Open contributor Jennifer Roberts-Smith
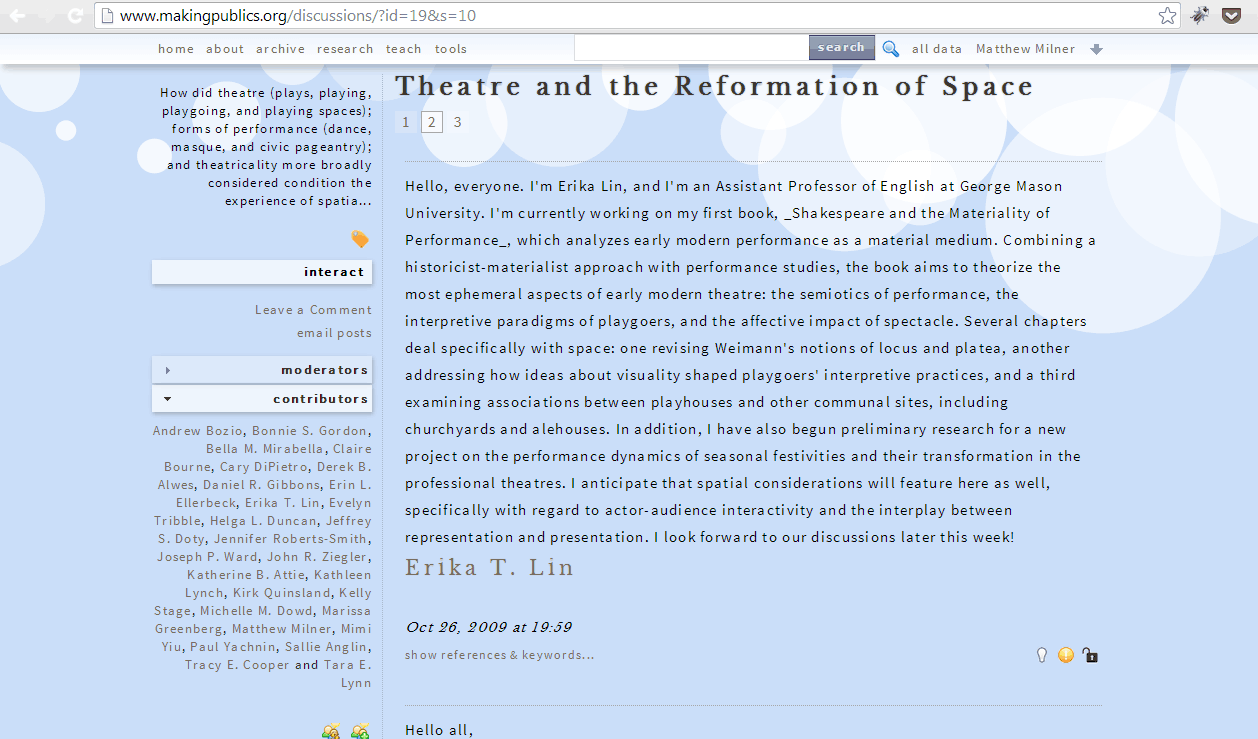The image size is (1258, 739). pyautogui.click(x=290, y=539)
